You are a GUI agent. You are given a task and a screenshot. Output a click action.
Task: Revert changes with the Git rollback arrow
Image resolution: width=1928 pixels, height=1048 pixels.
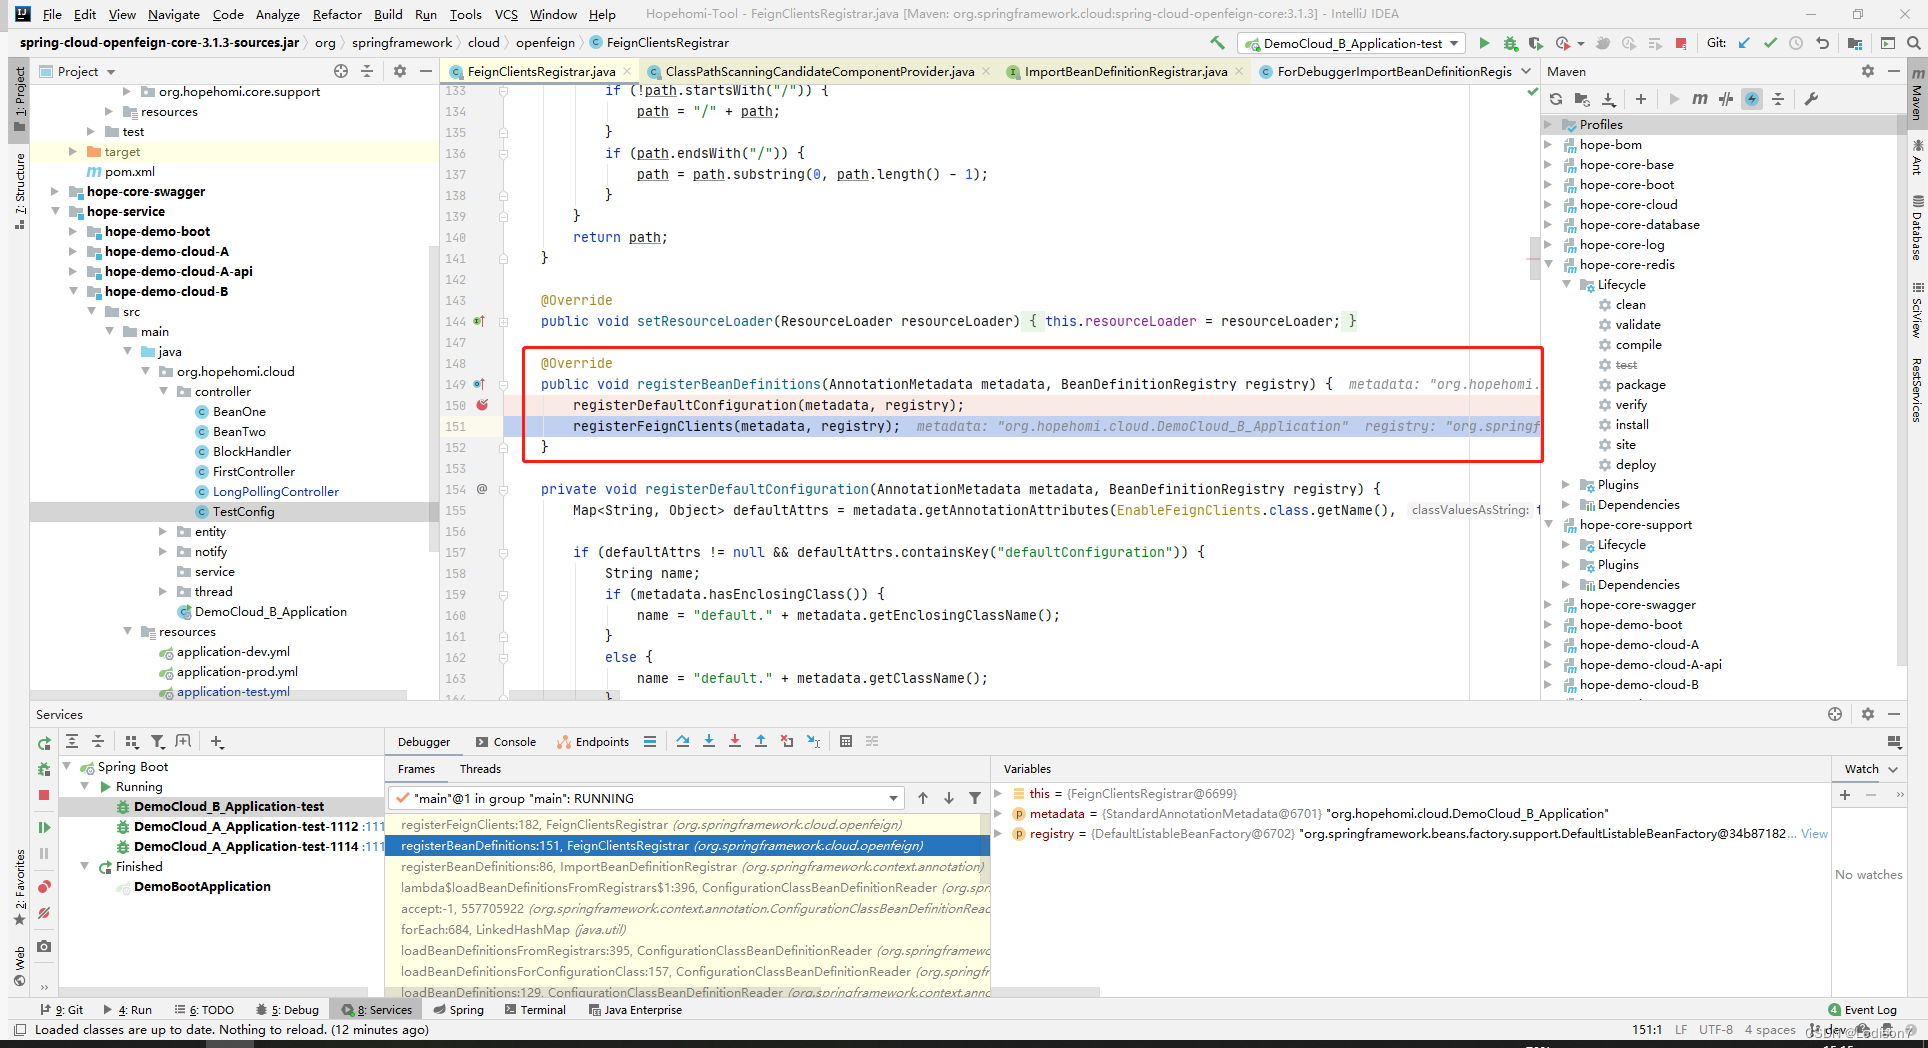[x=1822, y=43]
